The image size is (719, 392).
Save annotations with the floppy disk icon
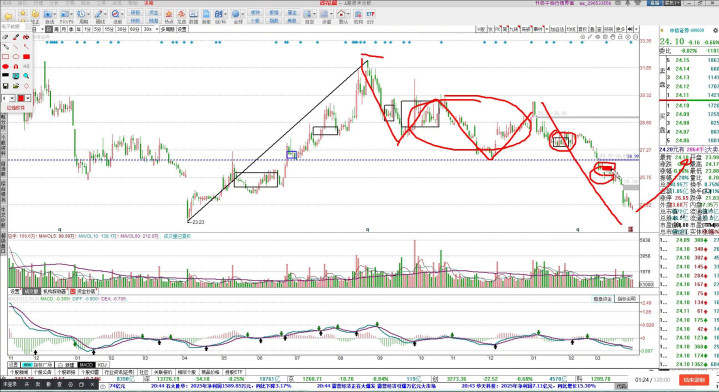(6, 86)
